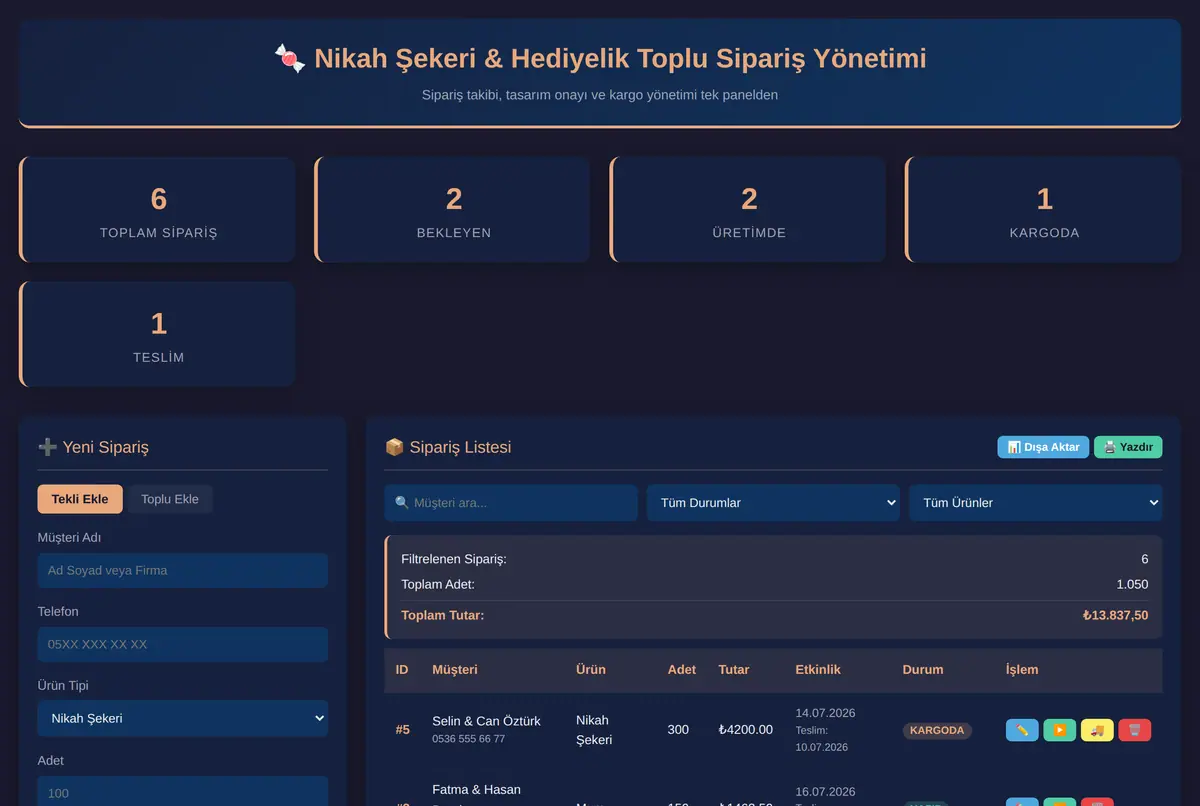Click the Filtrelenen Sipariş summary label
Viewport: 1200px width, 806px height.
pos(454,560)
